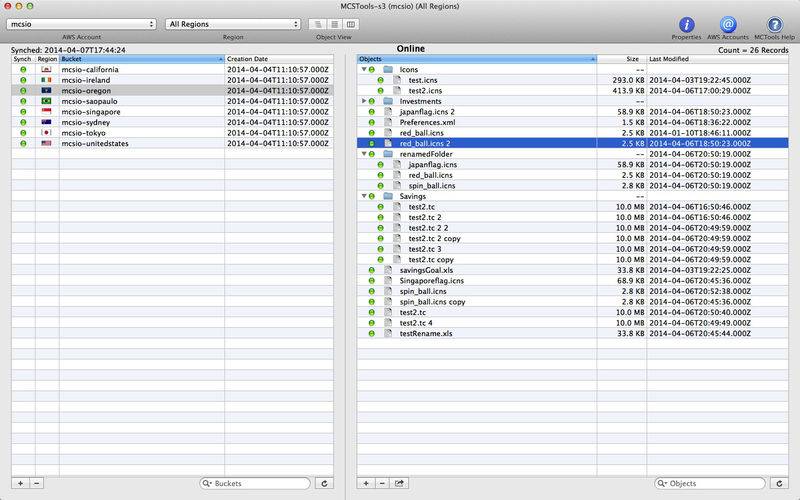Add a new bucket with plus button

tap(20, 483)
